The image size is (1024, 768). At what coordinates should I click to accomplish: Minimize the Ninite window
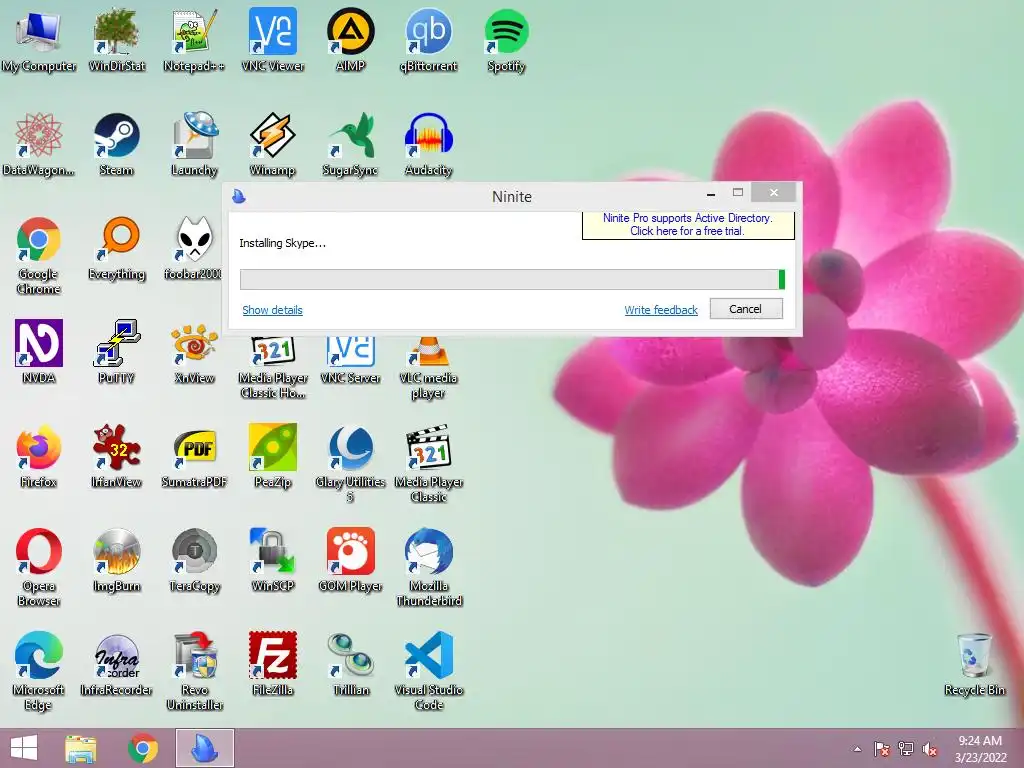point(711,193)
